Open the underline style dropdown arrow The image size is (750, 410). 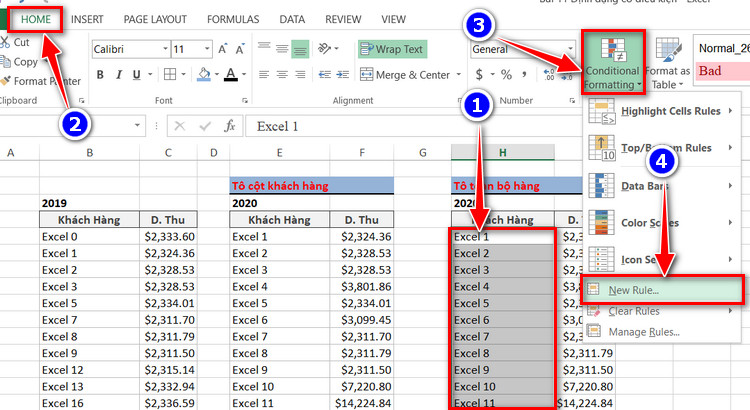pos(150,75)
